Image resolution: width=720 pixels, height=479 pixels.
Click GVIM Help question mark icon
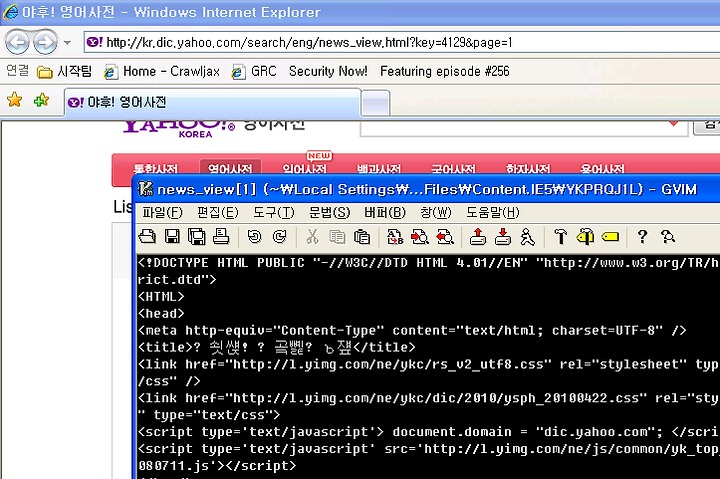(x=642, y=237)
